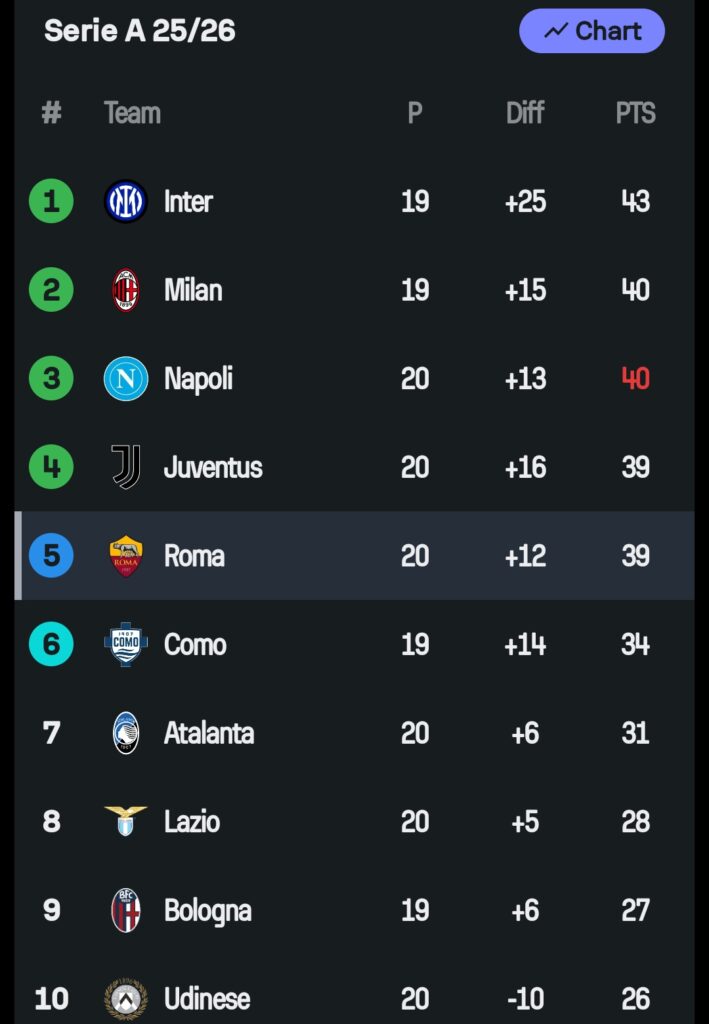This screenshot has width=709, height=1024.
Task: Click the blue rank 5 badge
Action: 51,556
